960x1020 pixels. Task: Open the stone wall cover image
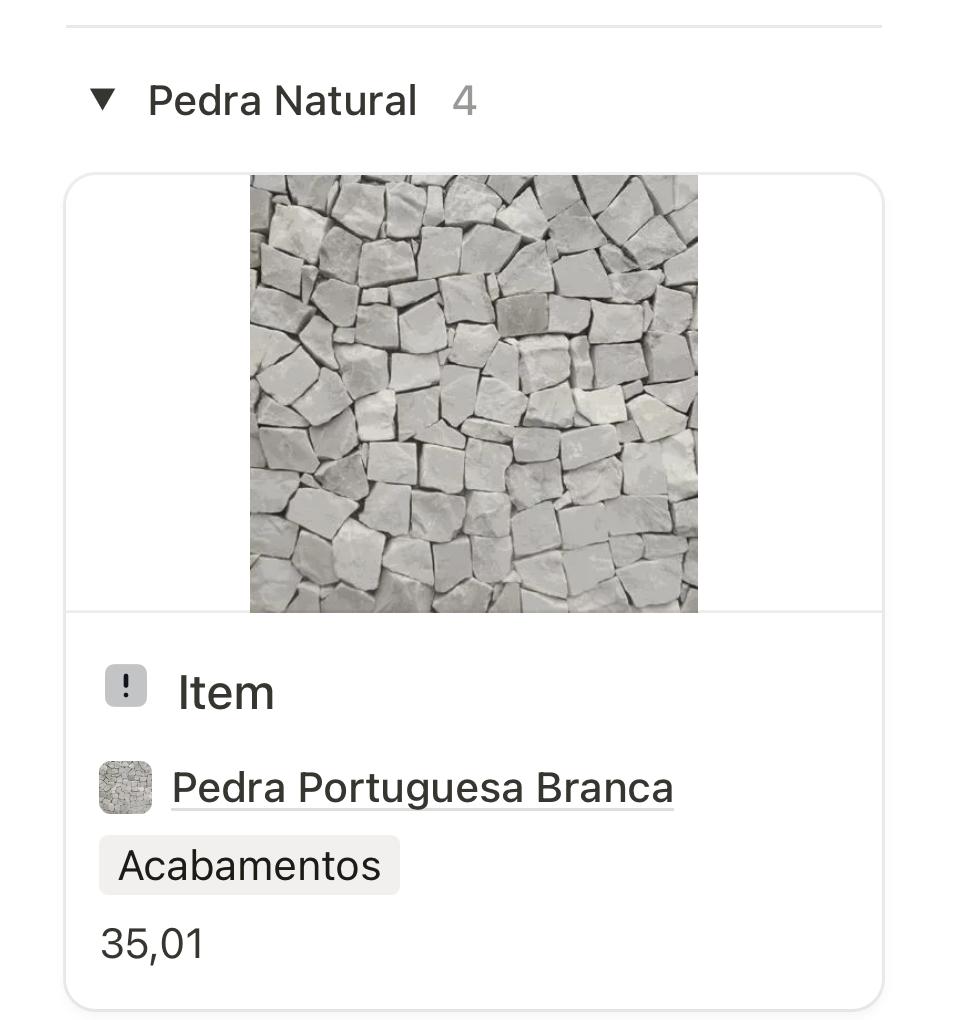coord(473,393)
